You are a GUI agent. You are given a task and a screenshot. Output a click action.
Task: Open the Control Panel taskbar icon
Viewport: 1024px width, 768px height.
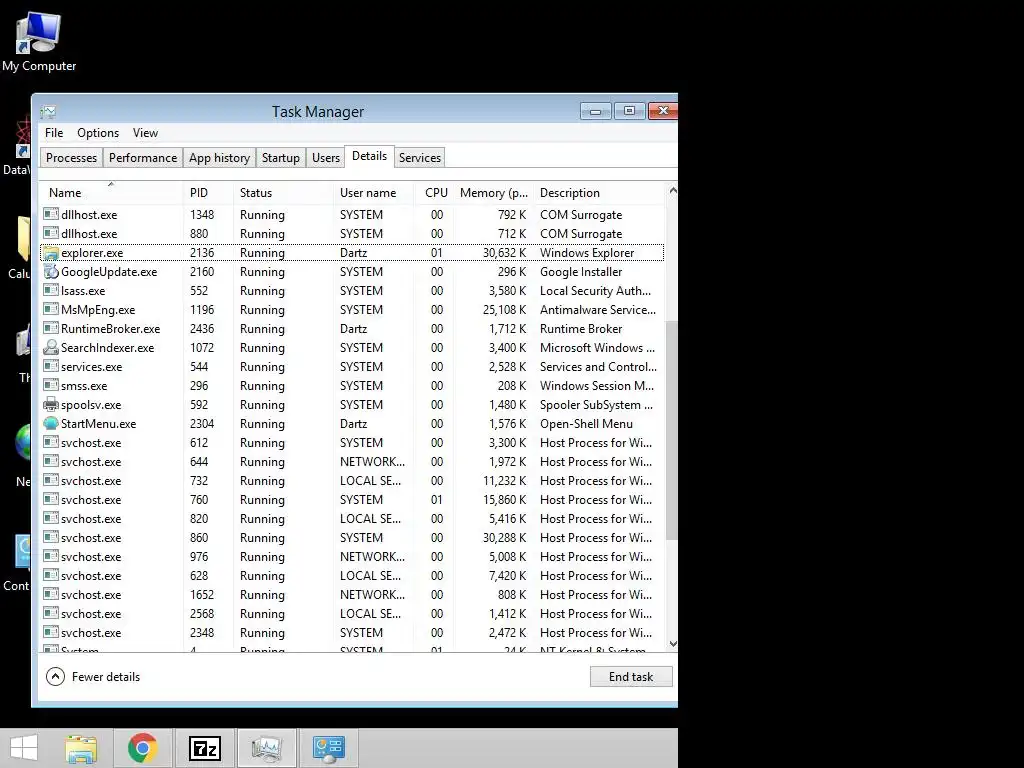(328, 748)
